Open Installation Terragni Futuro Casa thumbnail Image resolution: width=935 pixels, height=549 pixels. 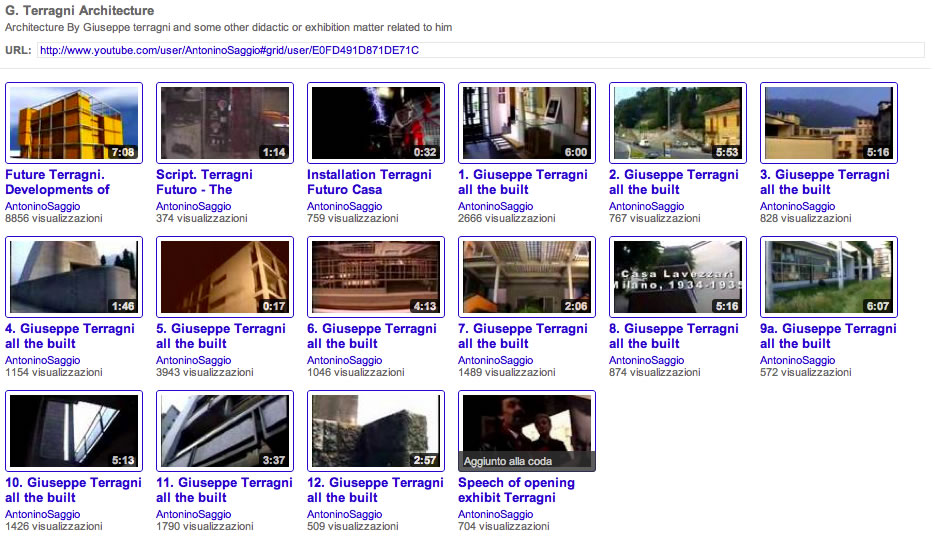pyautogui.click(x=376, y=122)
